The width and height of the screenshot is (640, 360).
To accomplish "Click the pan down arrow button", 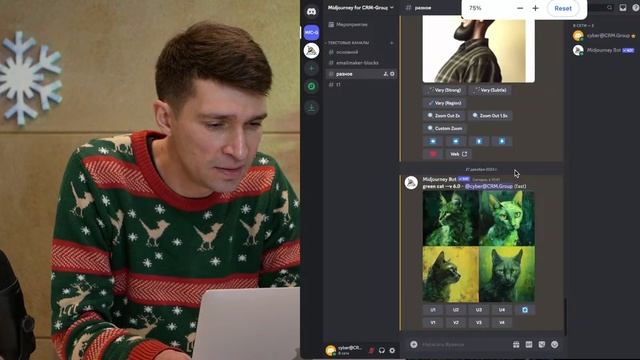I will pos(502,141).
